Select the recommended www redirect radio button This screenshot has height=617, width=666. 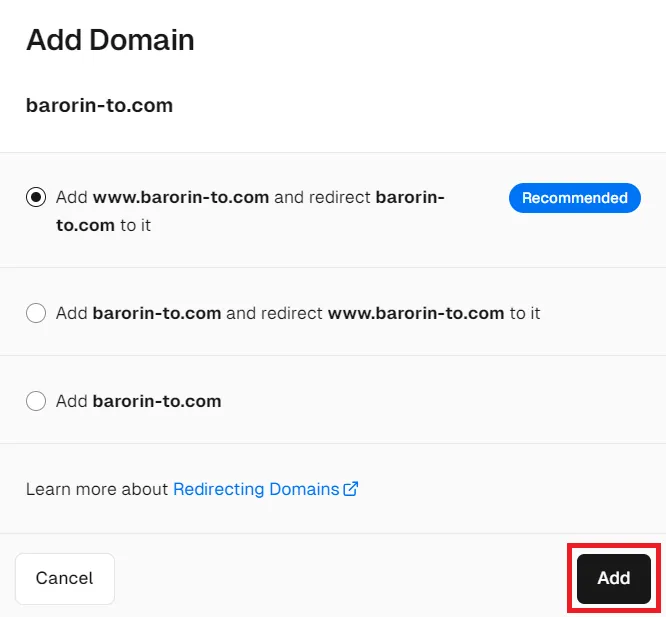point(36,197)
